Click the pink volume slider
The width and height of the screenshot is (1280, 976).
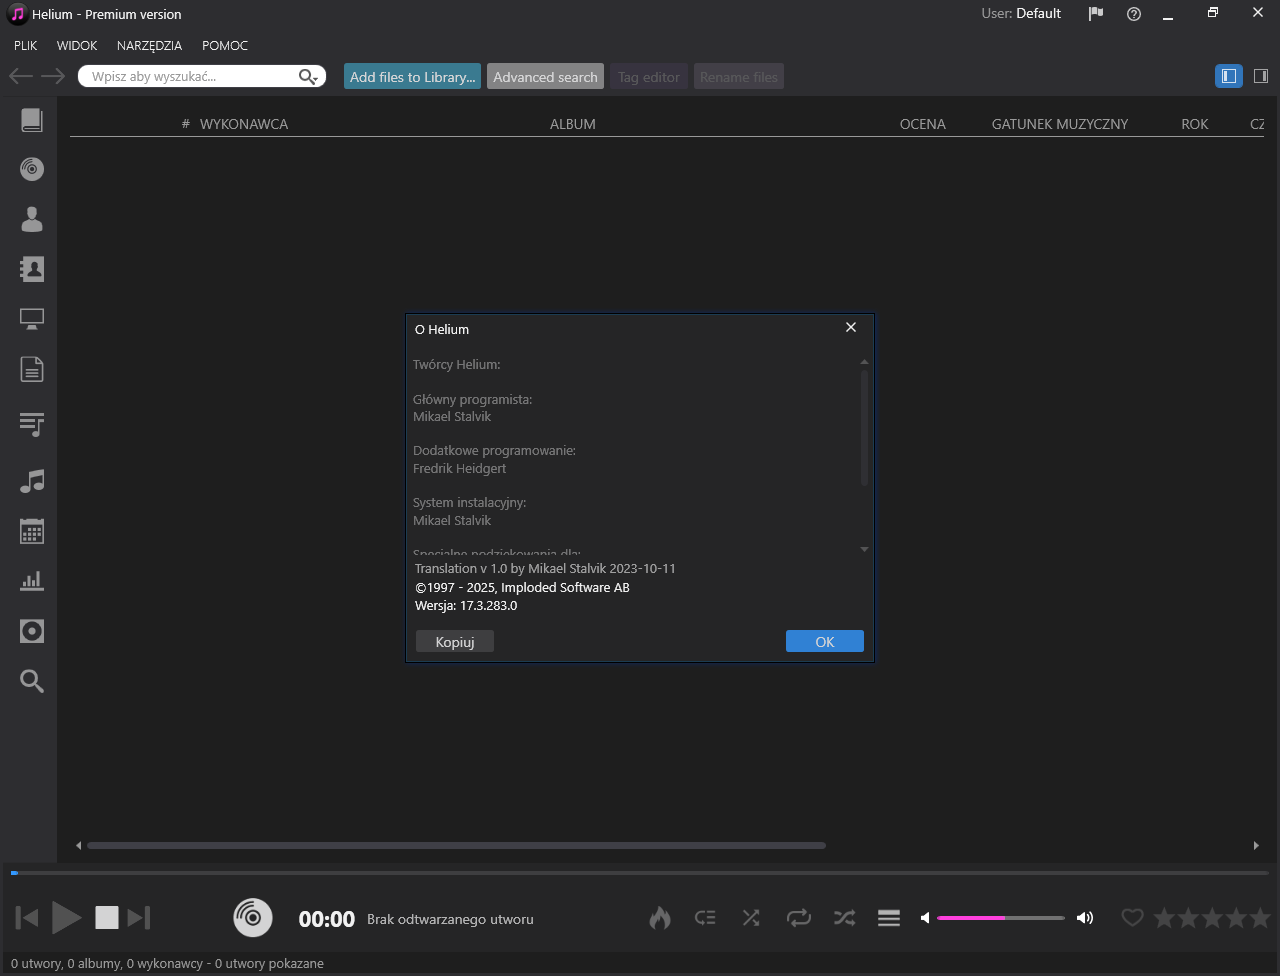pos(1000,918)
